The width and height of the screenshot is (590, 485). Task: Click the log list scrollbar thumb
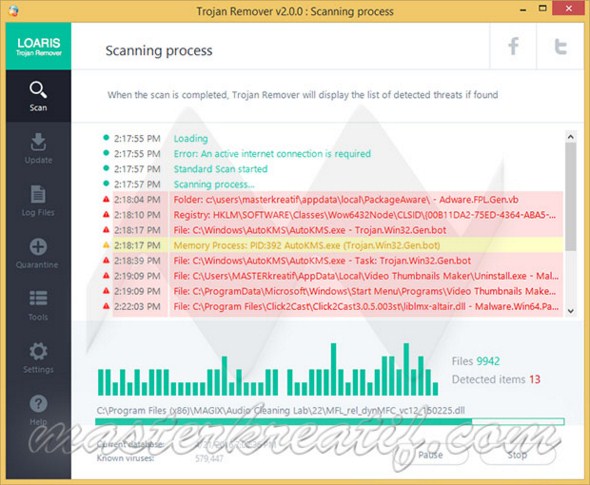click(570, 196)
